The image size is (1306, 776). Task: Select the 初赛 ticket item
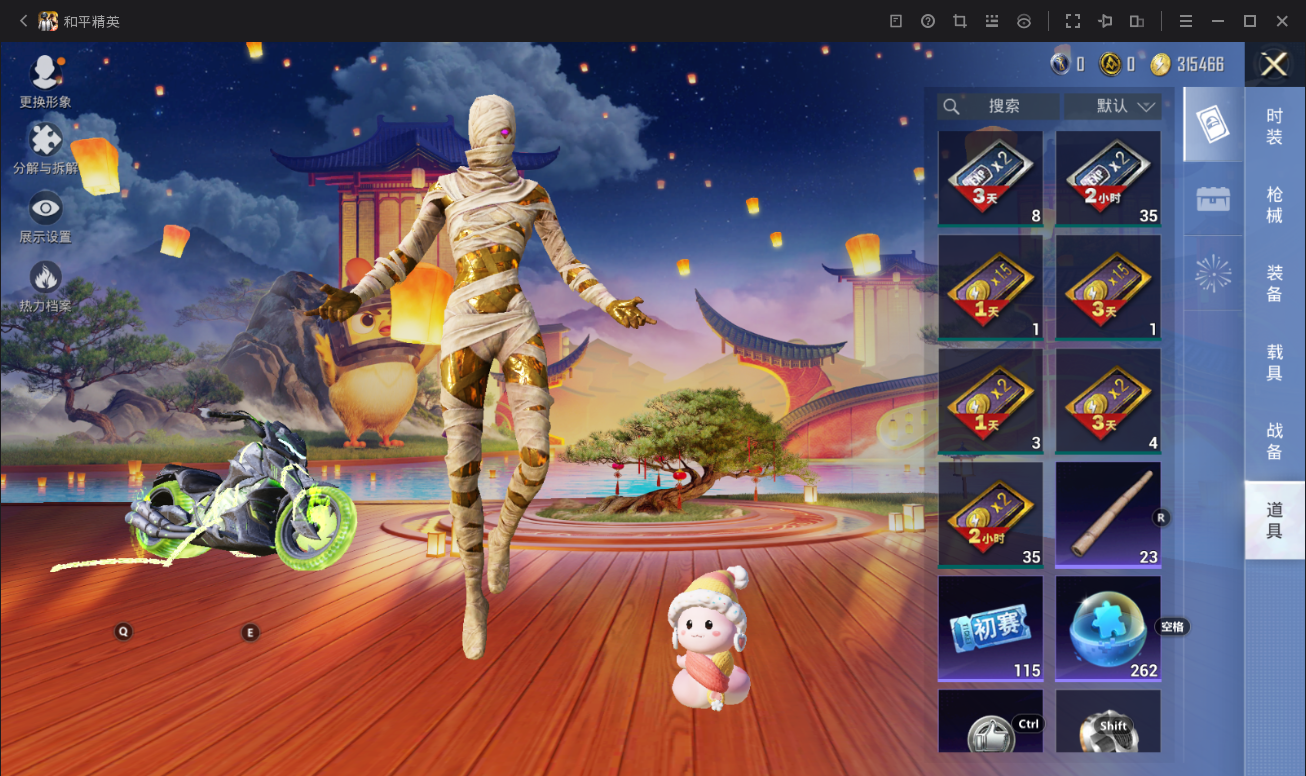[x=990, y=628]
